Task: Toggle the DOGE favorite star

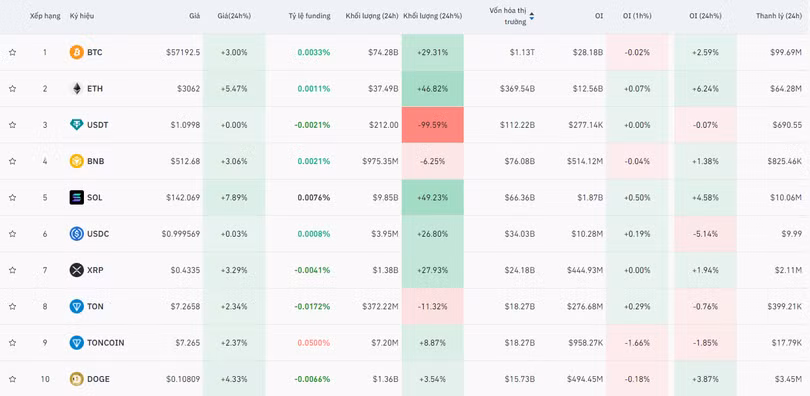Action: 12,379
